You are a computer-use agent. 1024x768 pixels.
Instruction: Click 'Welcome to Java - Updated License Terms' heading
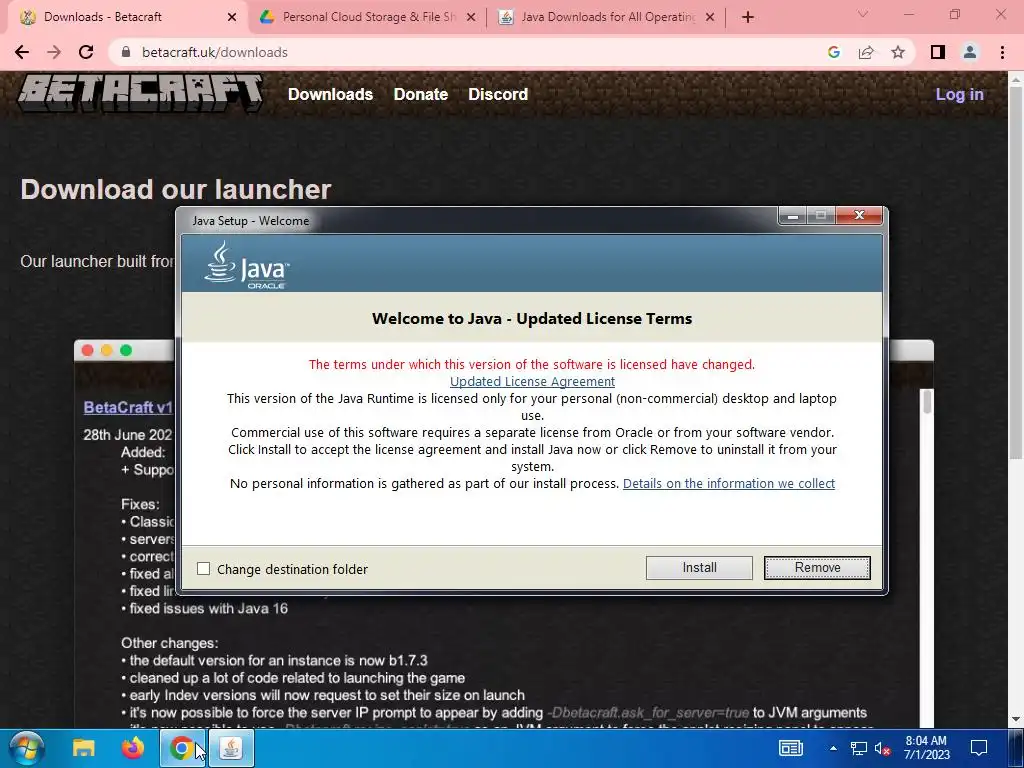(x=532, y=319)
